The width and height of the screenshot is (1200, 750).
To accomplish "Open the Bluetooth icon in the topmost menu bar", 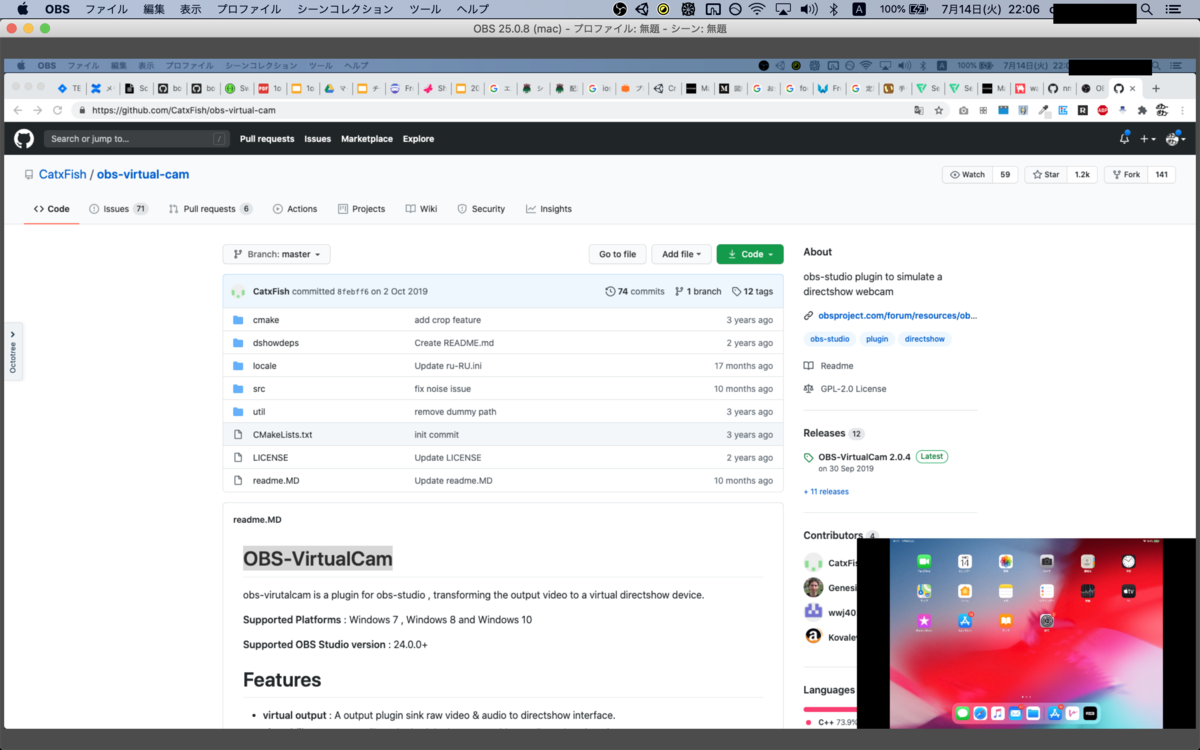I will pyautogui.click(x=833, y=9).
